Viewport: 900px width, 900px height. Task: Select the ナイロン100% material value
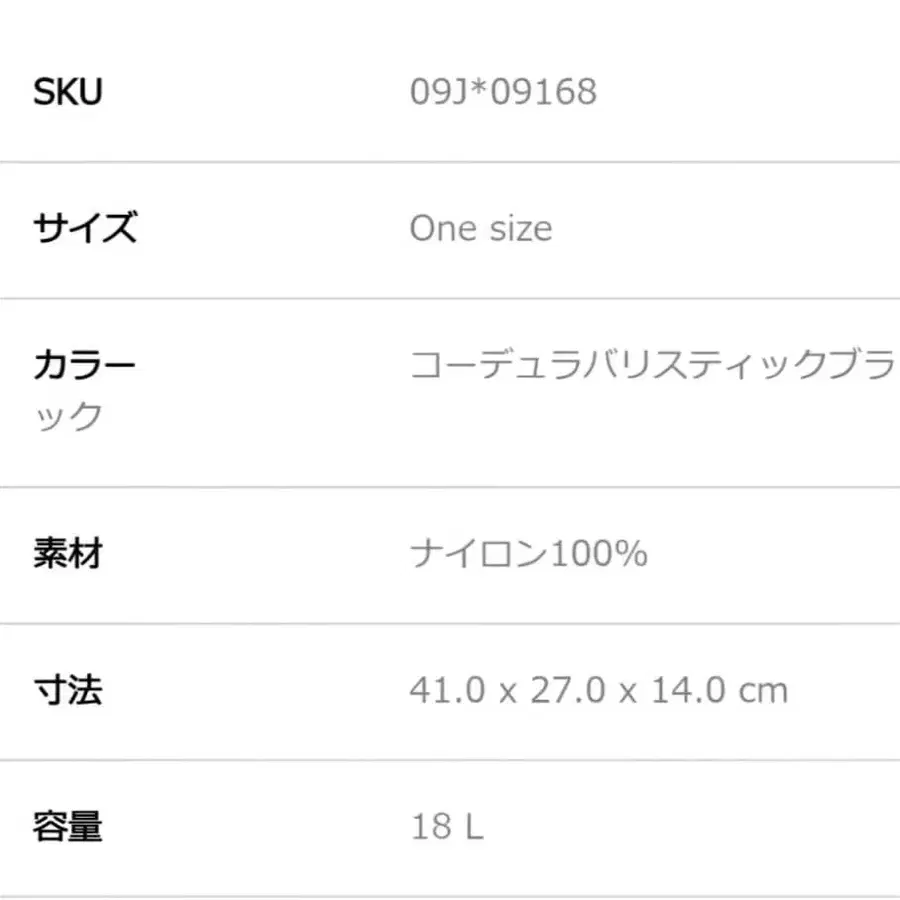coord(528,553)
